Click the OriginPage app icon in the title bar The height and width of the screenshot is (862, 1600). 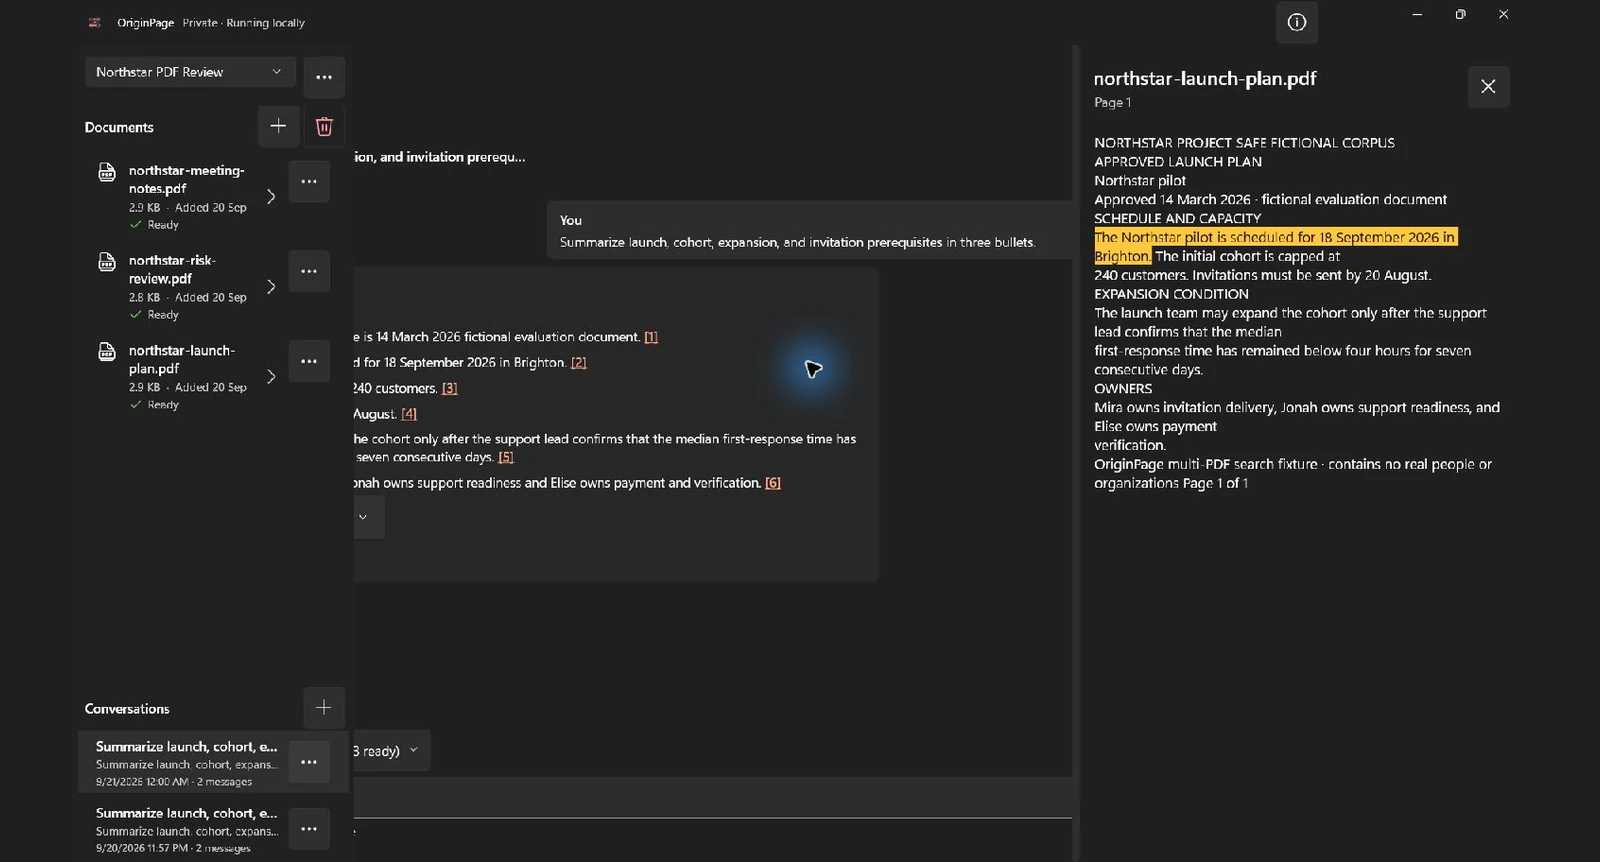[95, 22]
